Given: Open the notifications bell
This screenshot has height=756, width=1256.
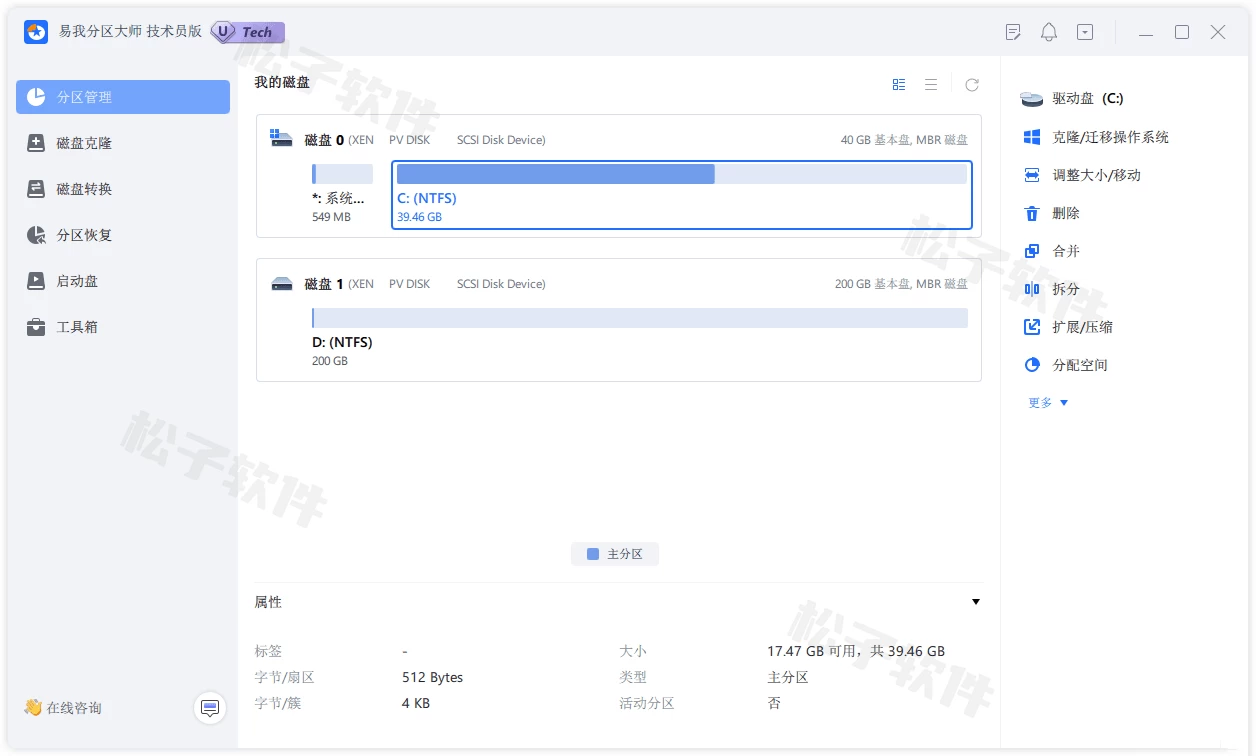Looking at the screenshot, I should [1049, 32].
